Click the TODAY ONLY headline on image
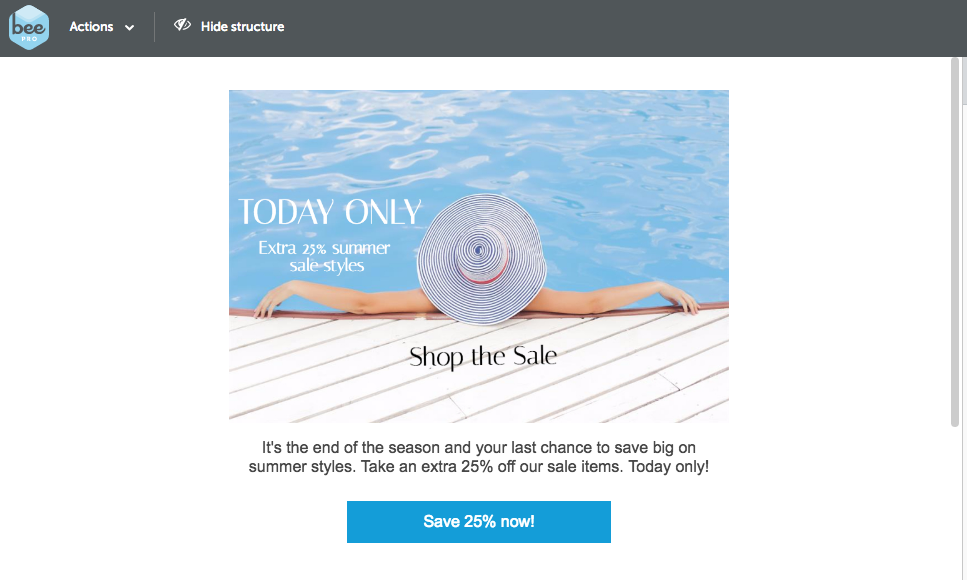 coord(330,212)
